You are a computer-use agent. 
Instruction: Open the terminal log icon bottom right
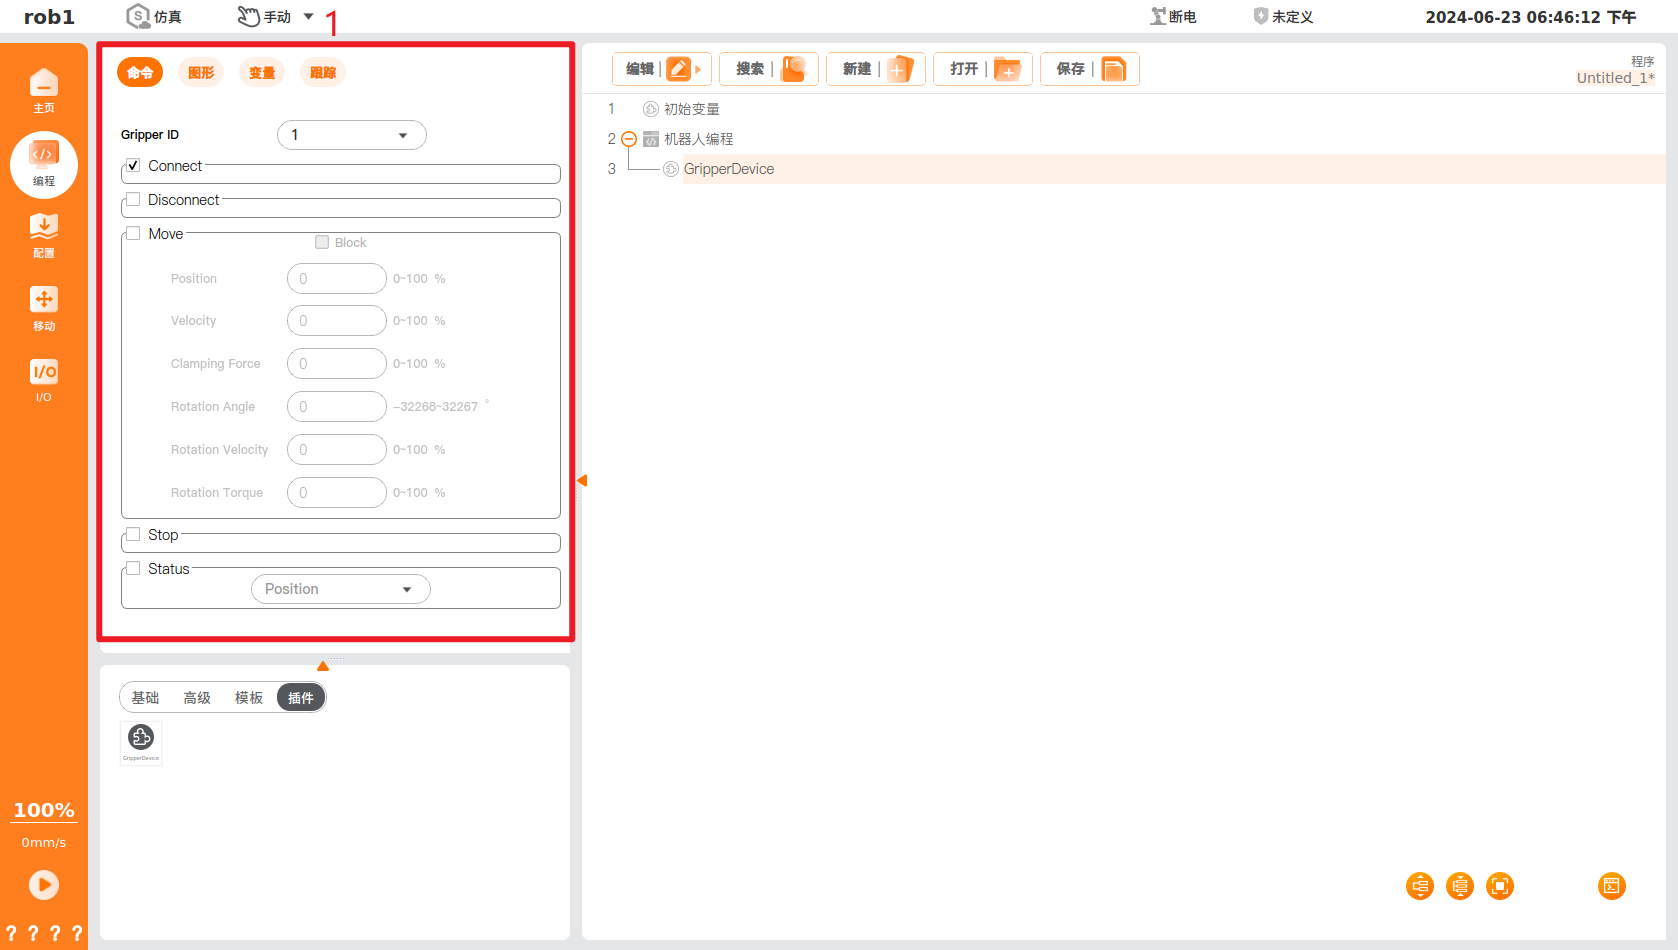[x=1611, y=886]
